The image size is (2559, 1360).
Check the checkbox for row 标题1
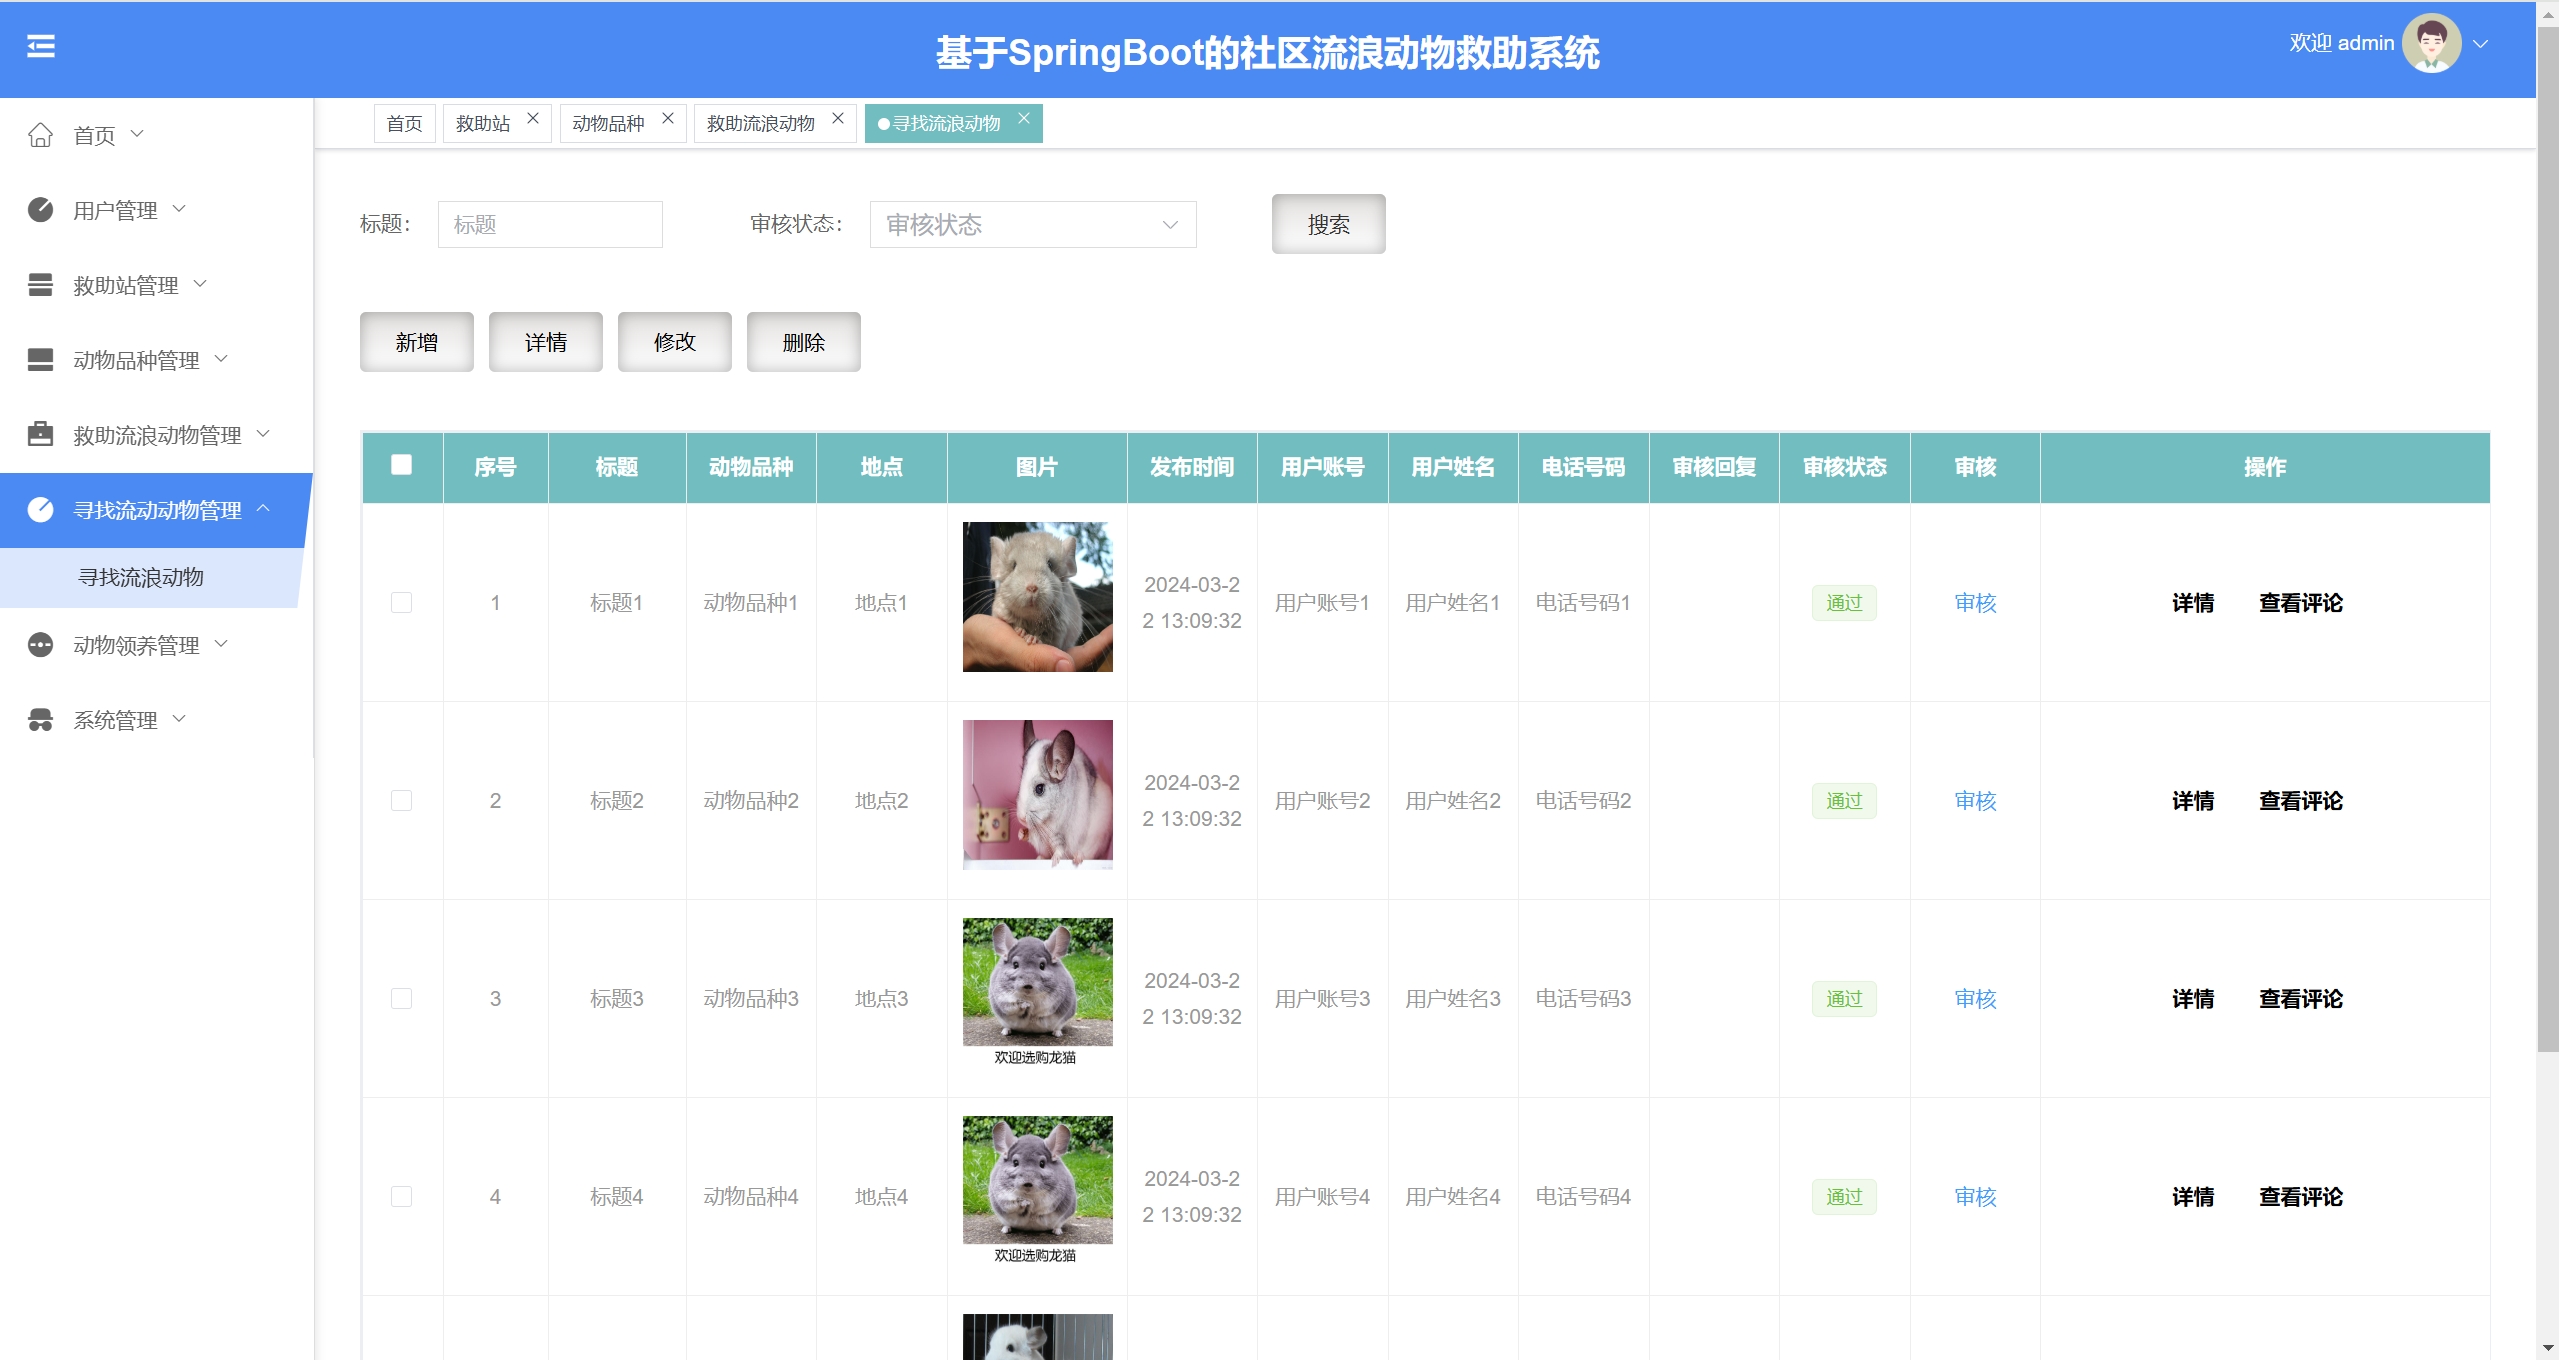point(401,602)
